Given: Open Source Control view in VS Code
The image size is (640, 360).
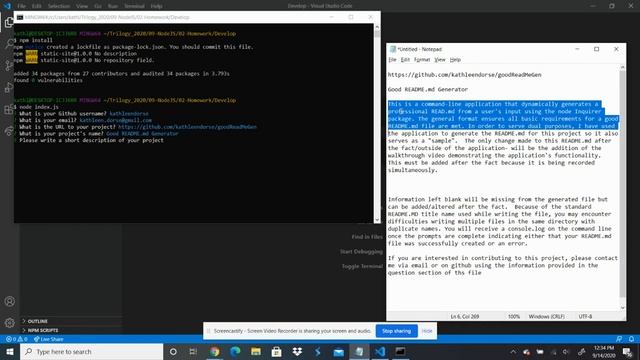Looking at the screenshot, I should coord(9,66).
